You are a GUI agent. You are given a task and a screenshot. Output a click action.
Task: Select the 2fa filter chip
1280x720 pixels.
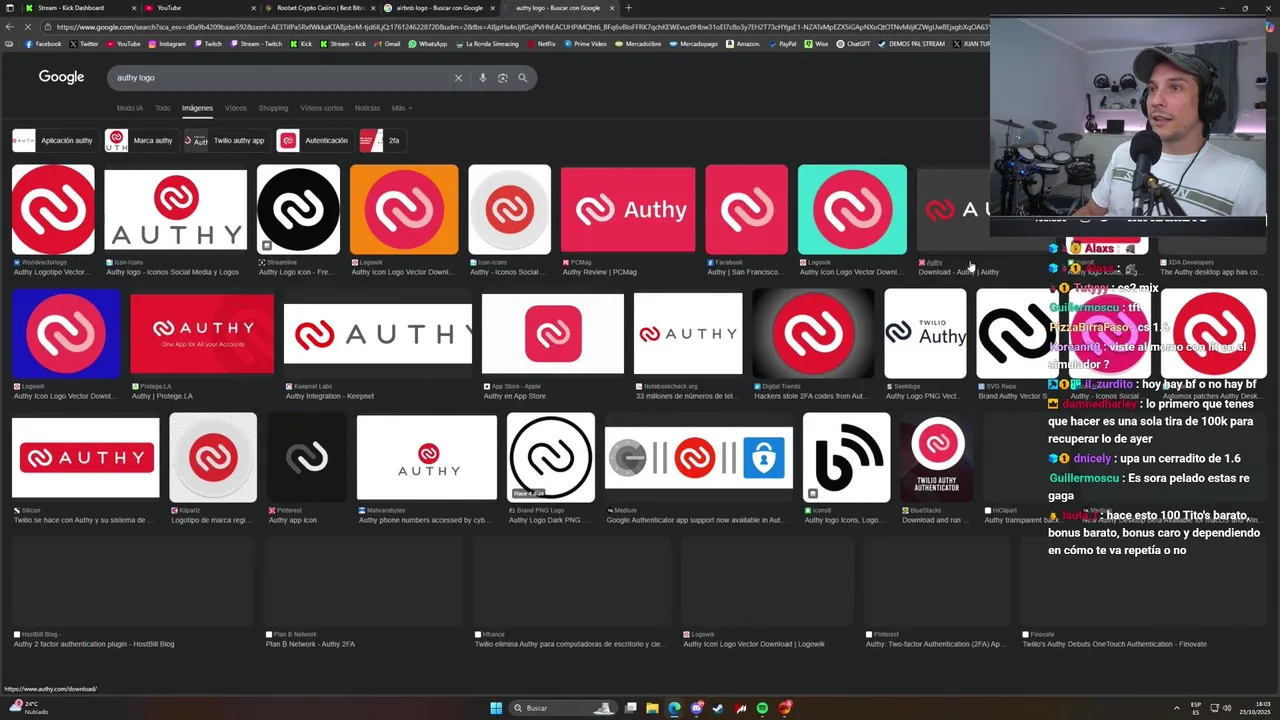coord(381,140)
